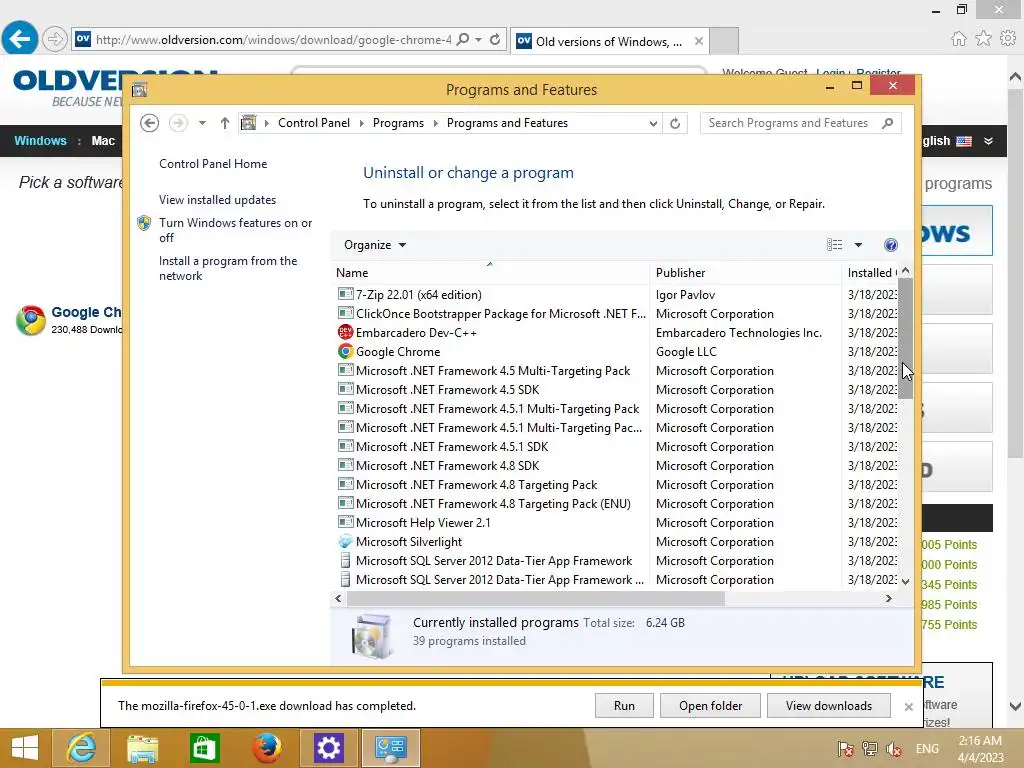Screen dimensions: 1024x768
Task: Open Internet Explorer Home icon
Action: click(x=959, y=39)
